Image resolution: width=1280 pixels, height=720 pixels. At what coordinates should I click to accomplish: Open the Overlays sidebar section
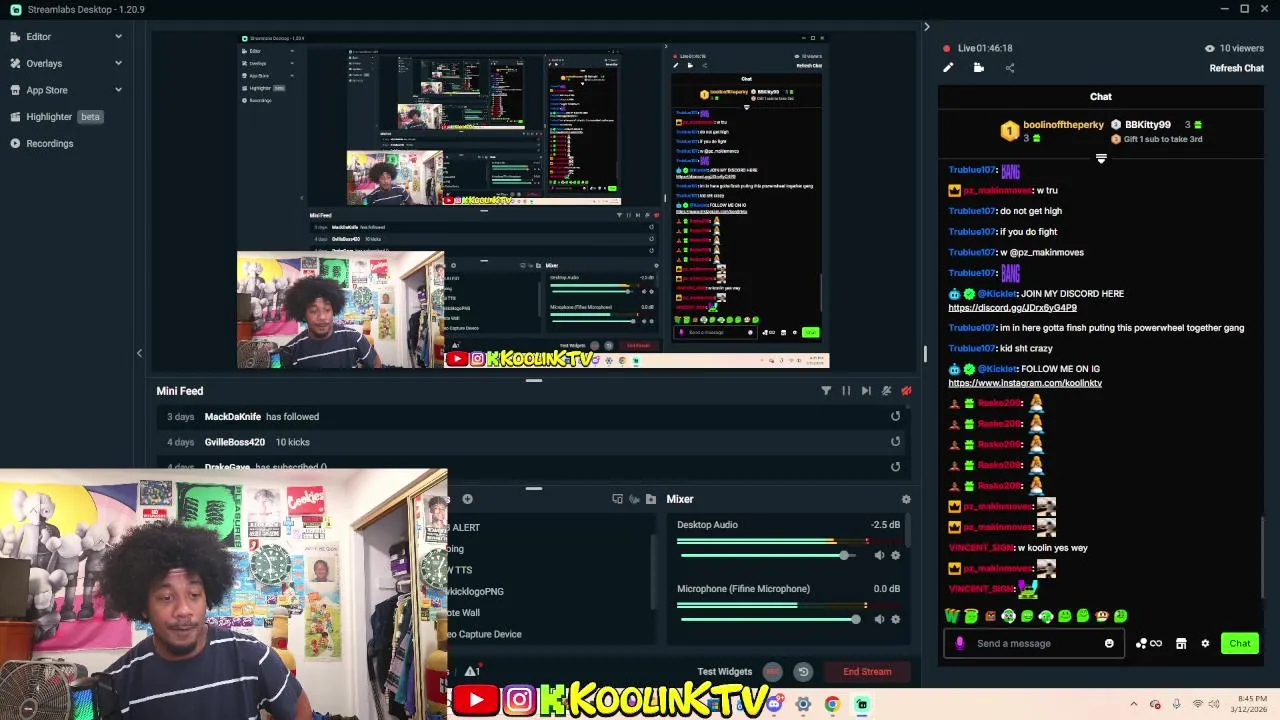point(44,63)
